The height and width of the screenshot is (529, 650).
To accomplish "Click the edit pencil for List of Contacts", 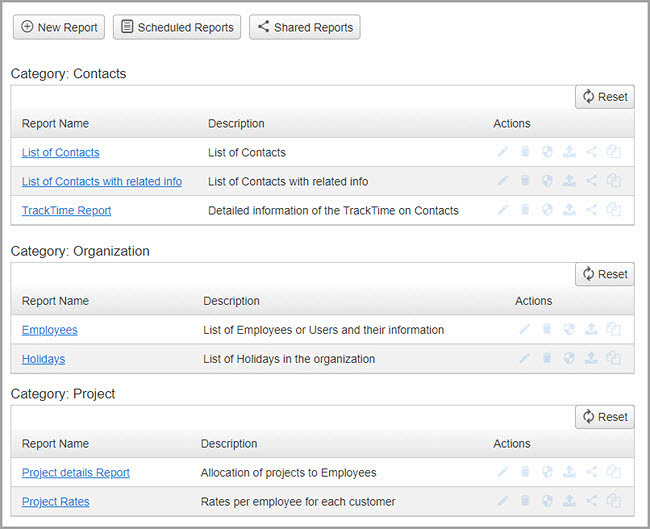I will coord(503,153).
